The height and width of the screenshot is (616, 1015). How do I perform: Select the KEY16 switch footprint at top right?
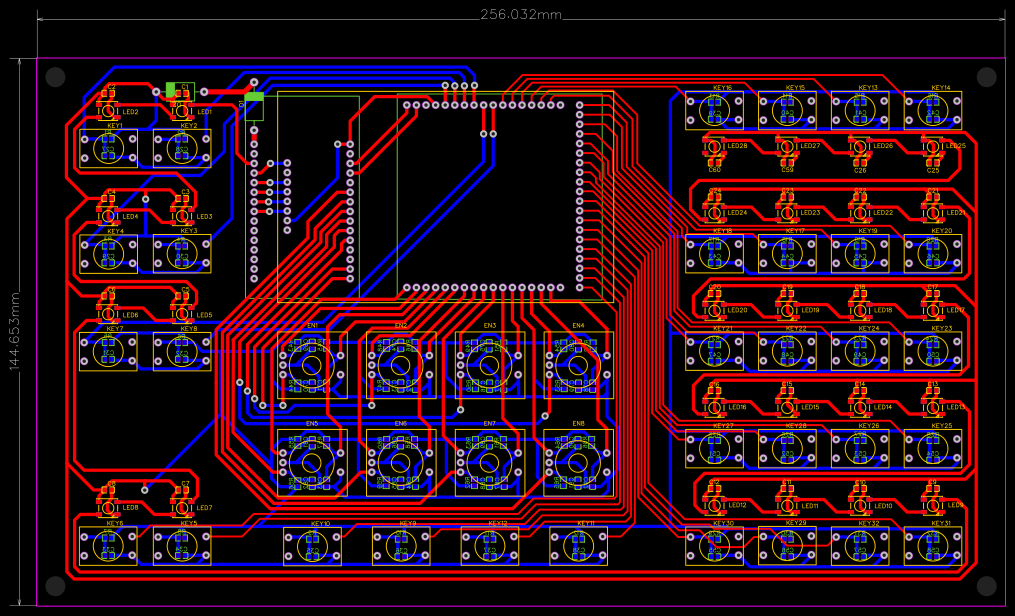[x=715, y=110]
